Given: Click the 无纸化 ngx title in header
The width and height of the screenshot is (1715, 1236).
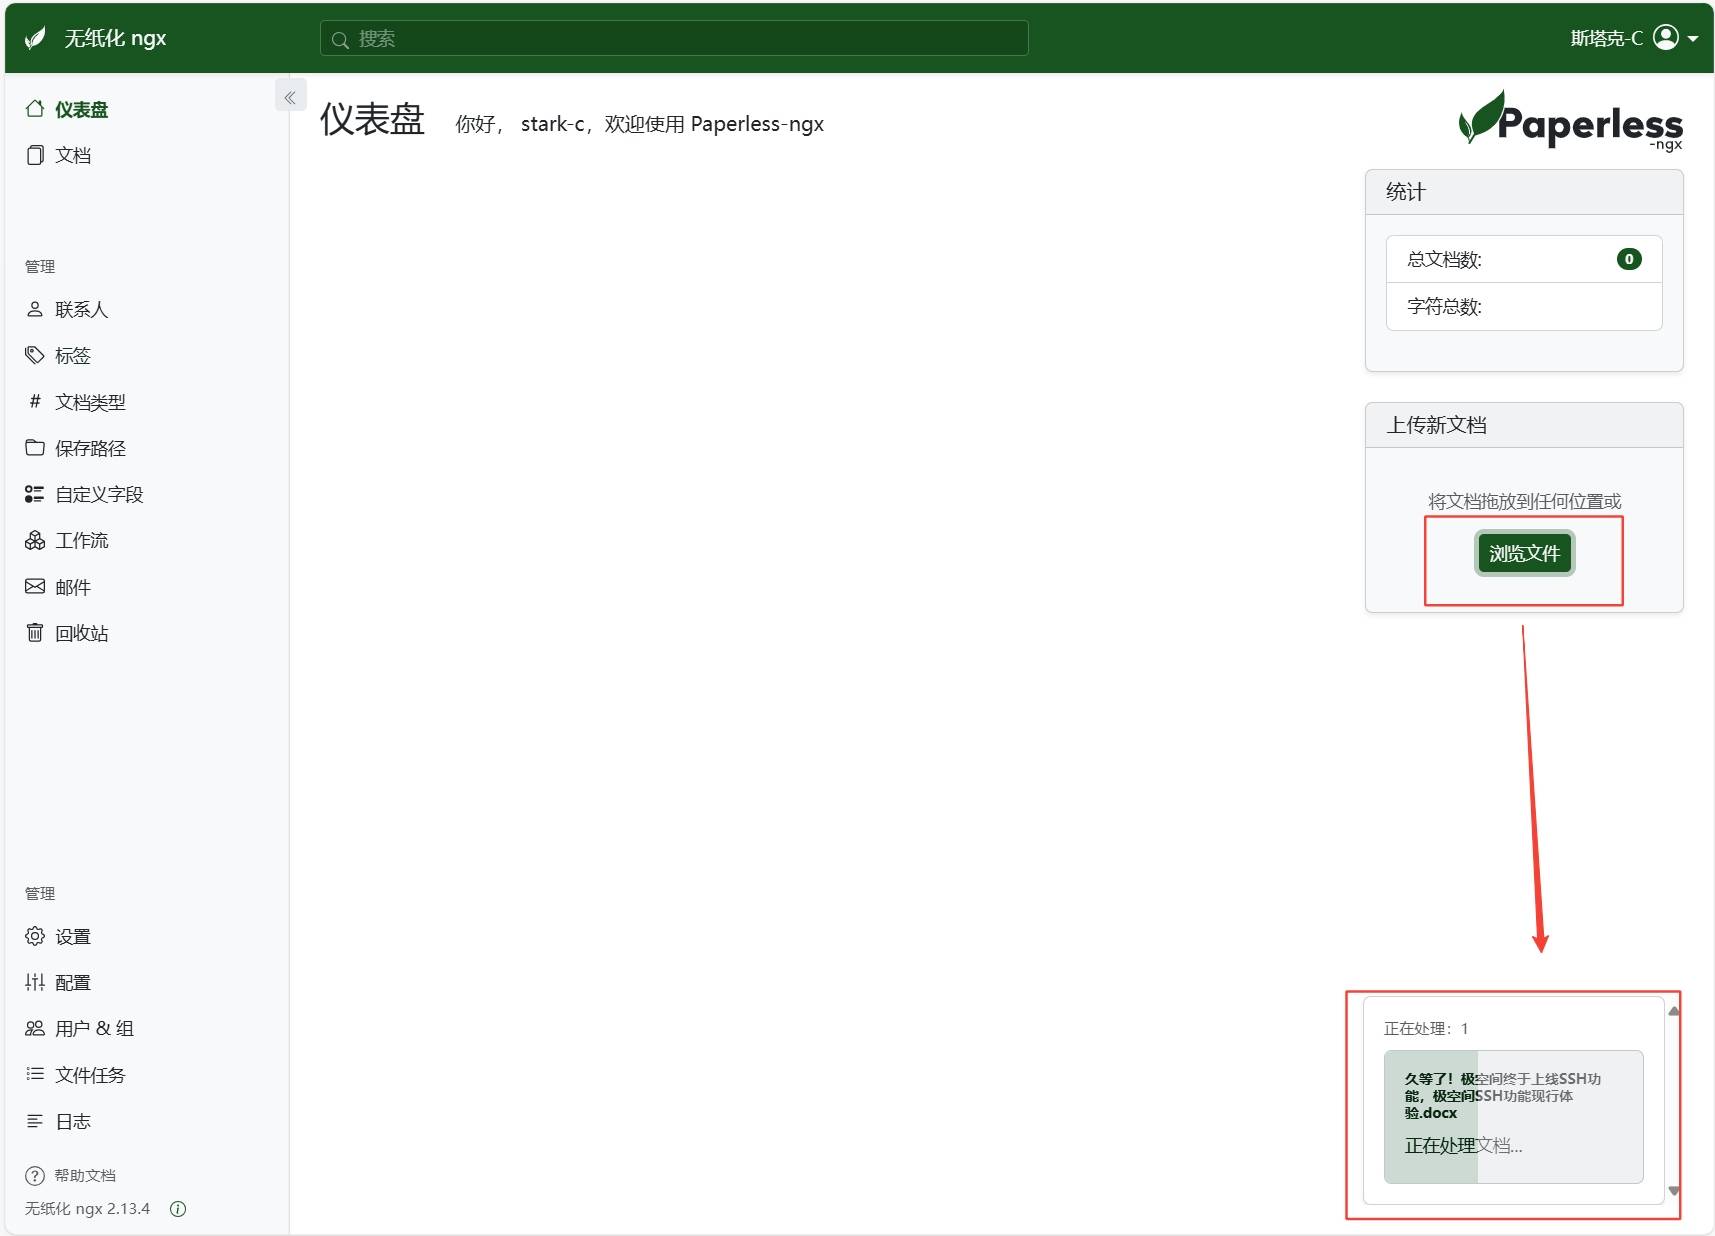Looking at the screenshot, I should pos(115,38).
